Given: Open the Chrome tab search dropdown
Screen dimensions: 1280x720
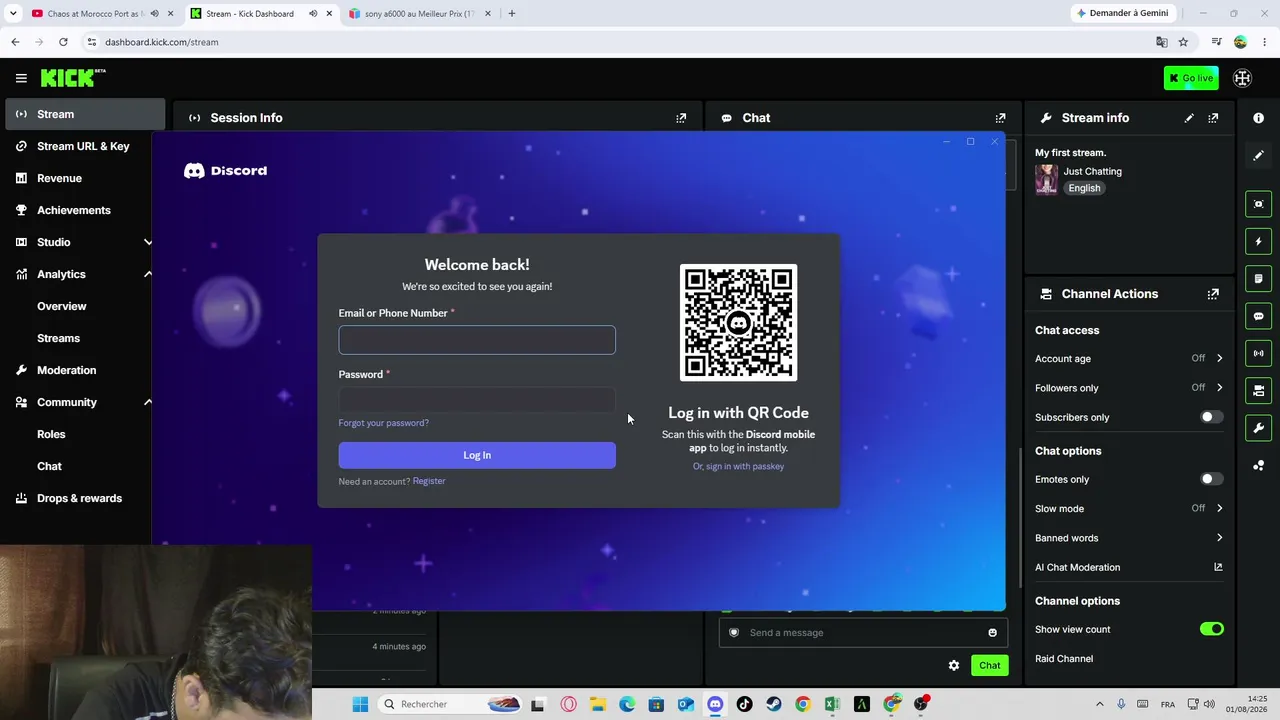Looking at the screenshot, I should 13,14.
